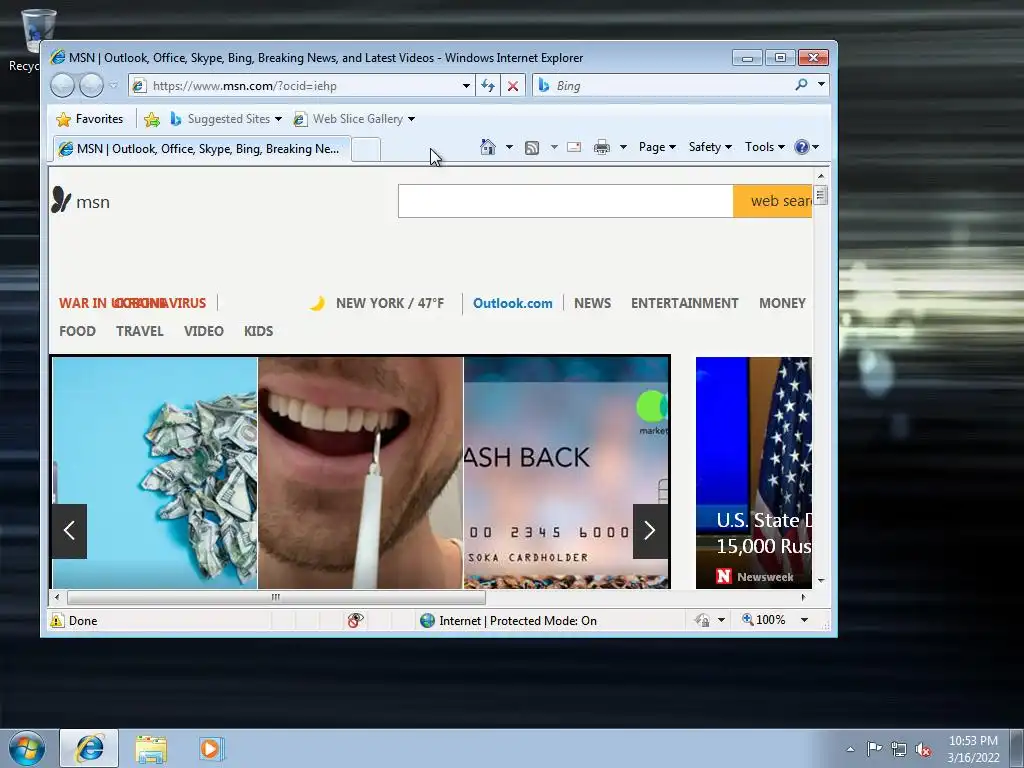Click the Forward navigation button
Viewport: 1024px width, 768px height.
pos(91,86)
